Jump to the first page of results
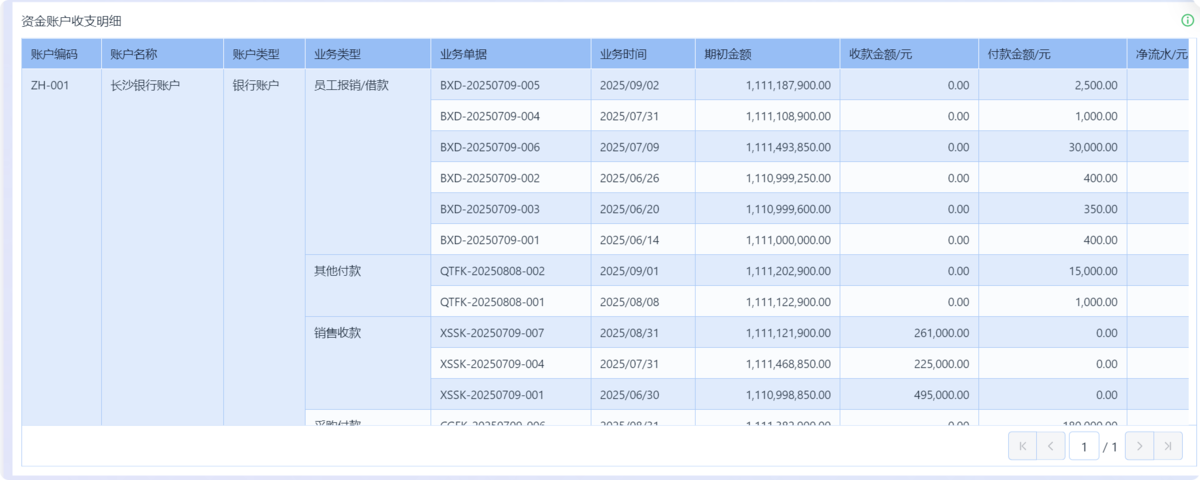The height and width of the screenshot is (480, 1200). point(1022,446)
